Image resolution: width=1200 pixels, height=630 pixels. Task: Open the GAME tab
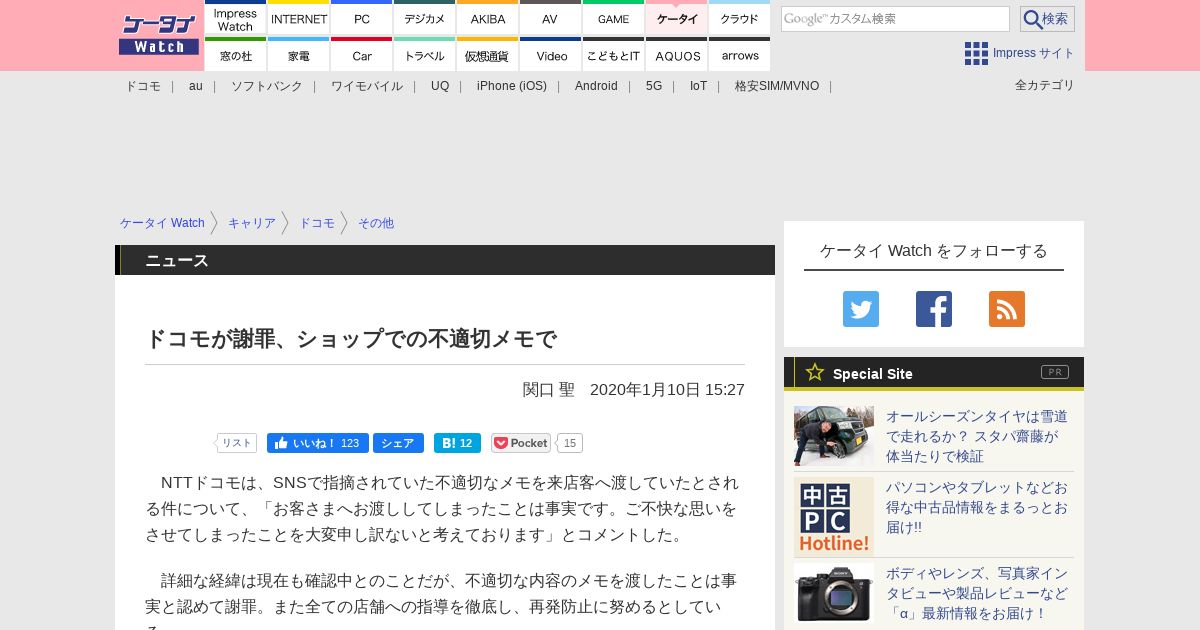click(614, 19)
